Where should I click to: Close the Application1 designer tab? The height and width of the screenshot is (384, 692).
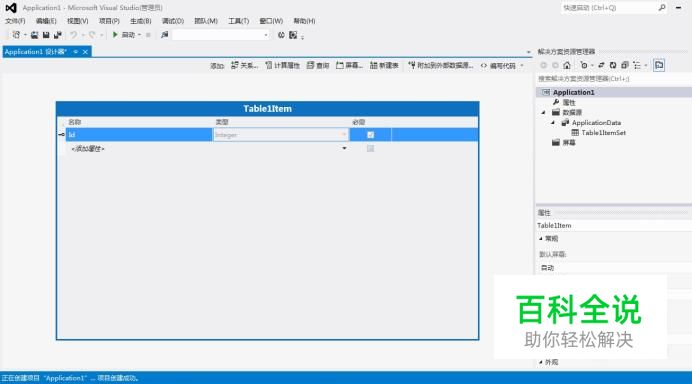click(85, 52)
